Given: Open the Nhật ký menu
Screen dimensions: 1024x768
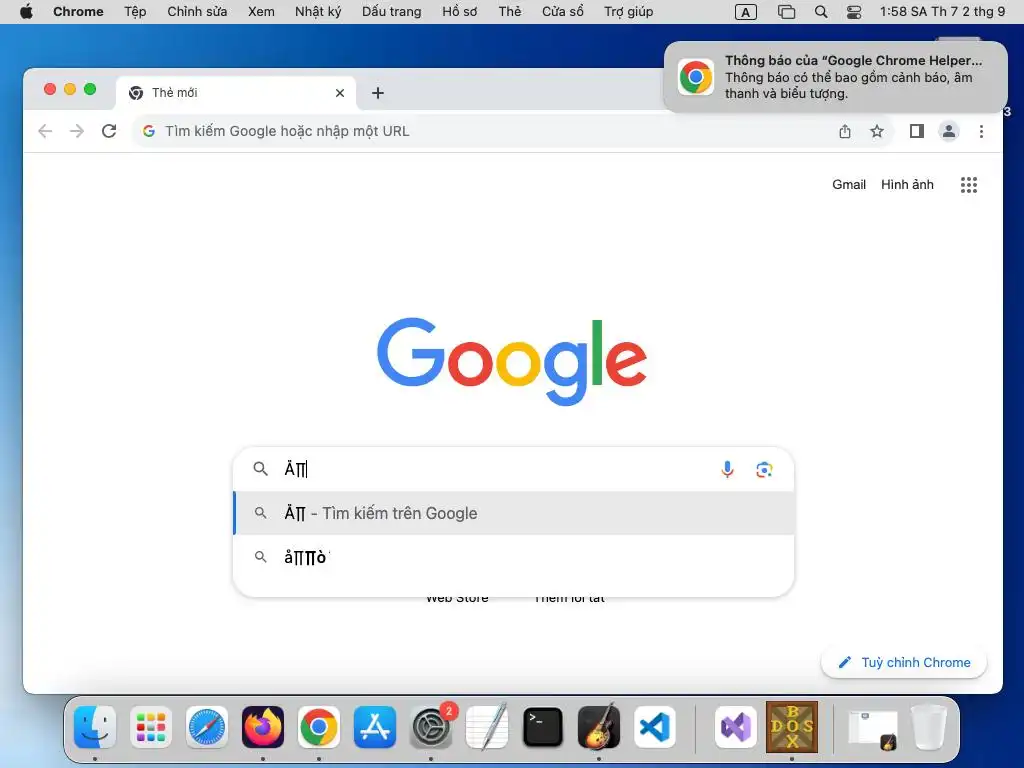Looking at the screenshot, I should (318, 12).
